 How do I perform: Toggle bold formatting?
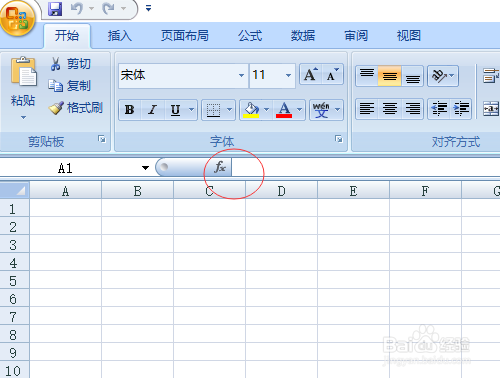click(x=130, y=110)
